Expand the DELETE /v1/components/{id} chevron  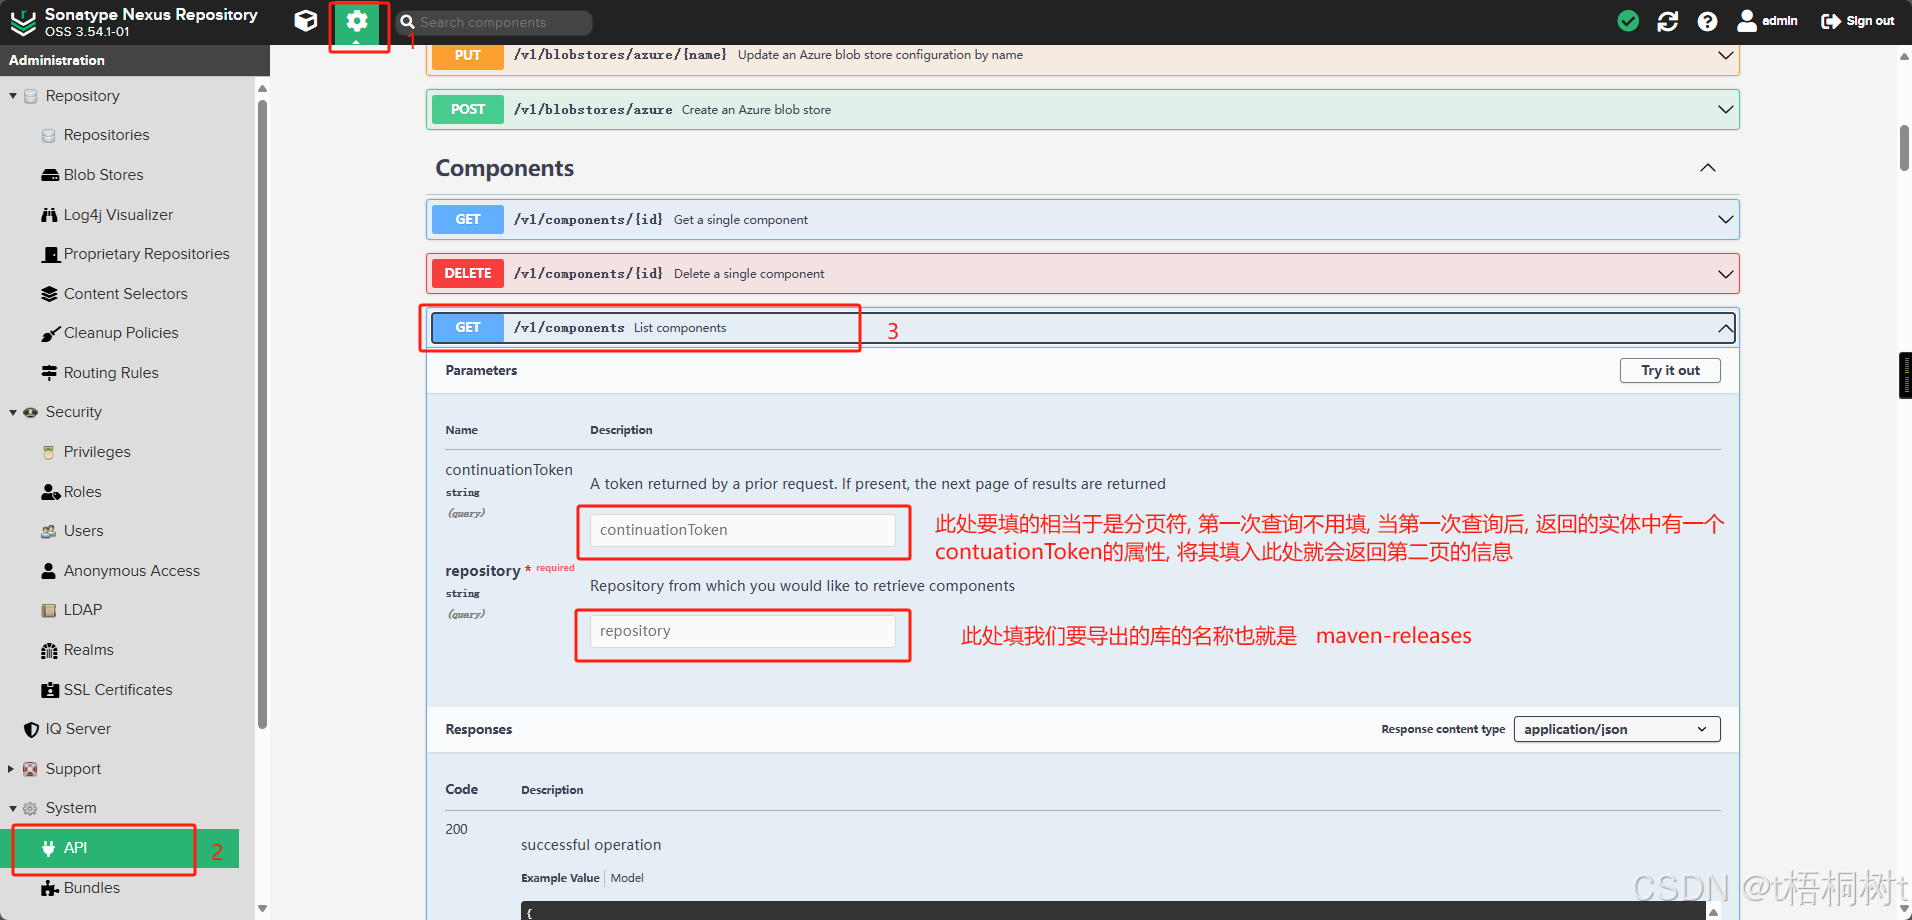(x=1726, y=273)
